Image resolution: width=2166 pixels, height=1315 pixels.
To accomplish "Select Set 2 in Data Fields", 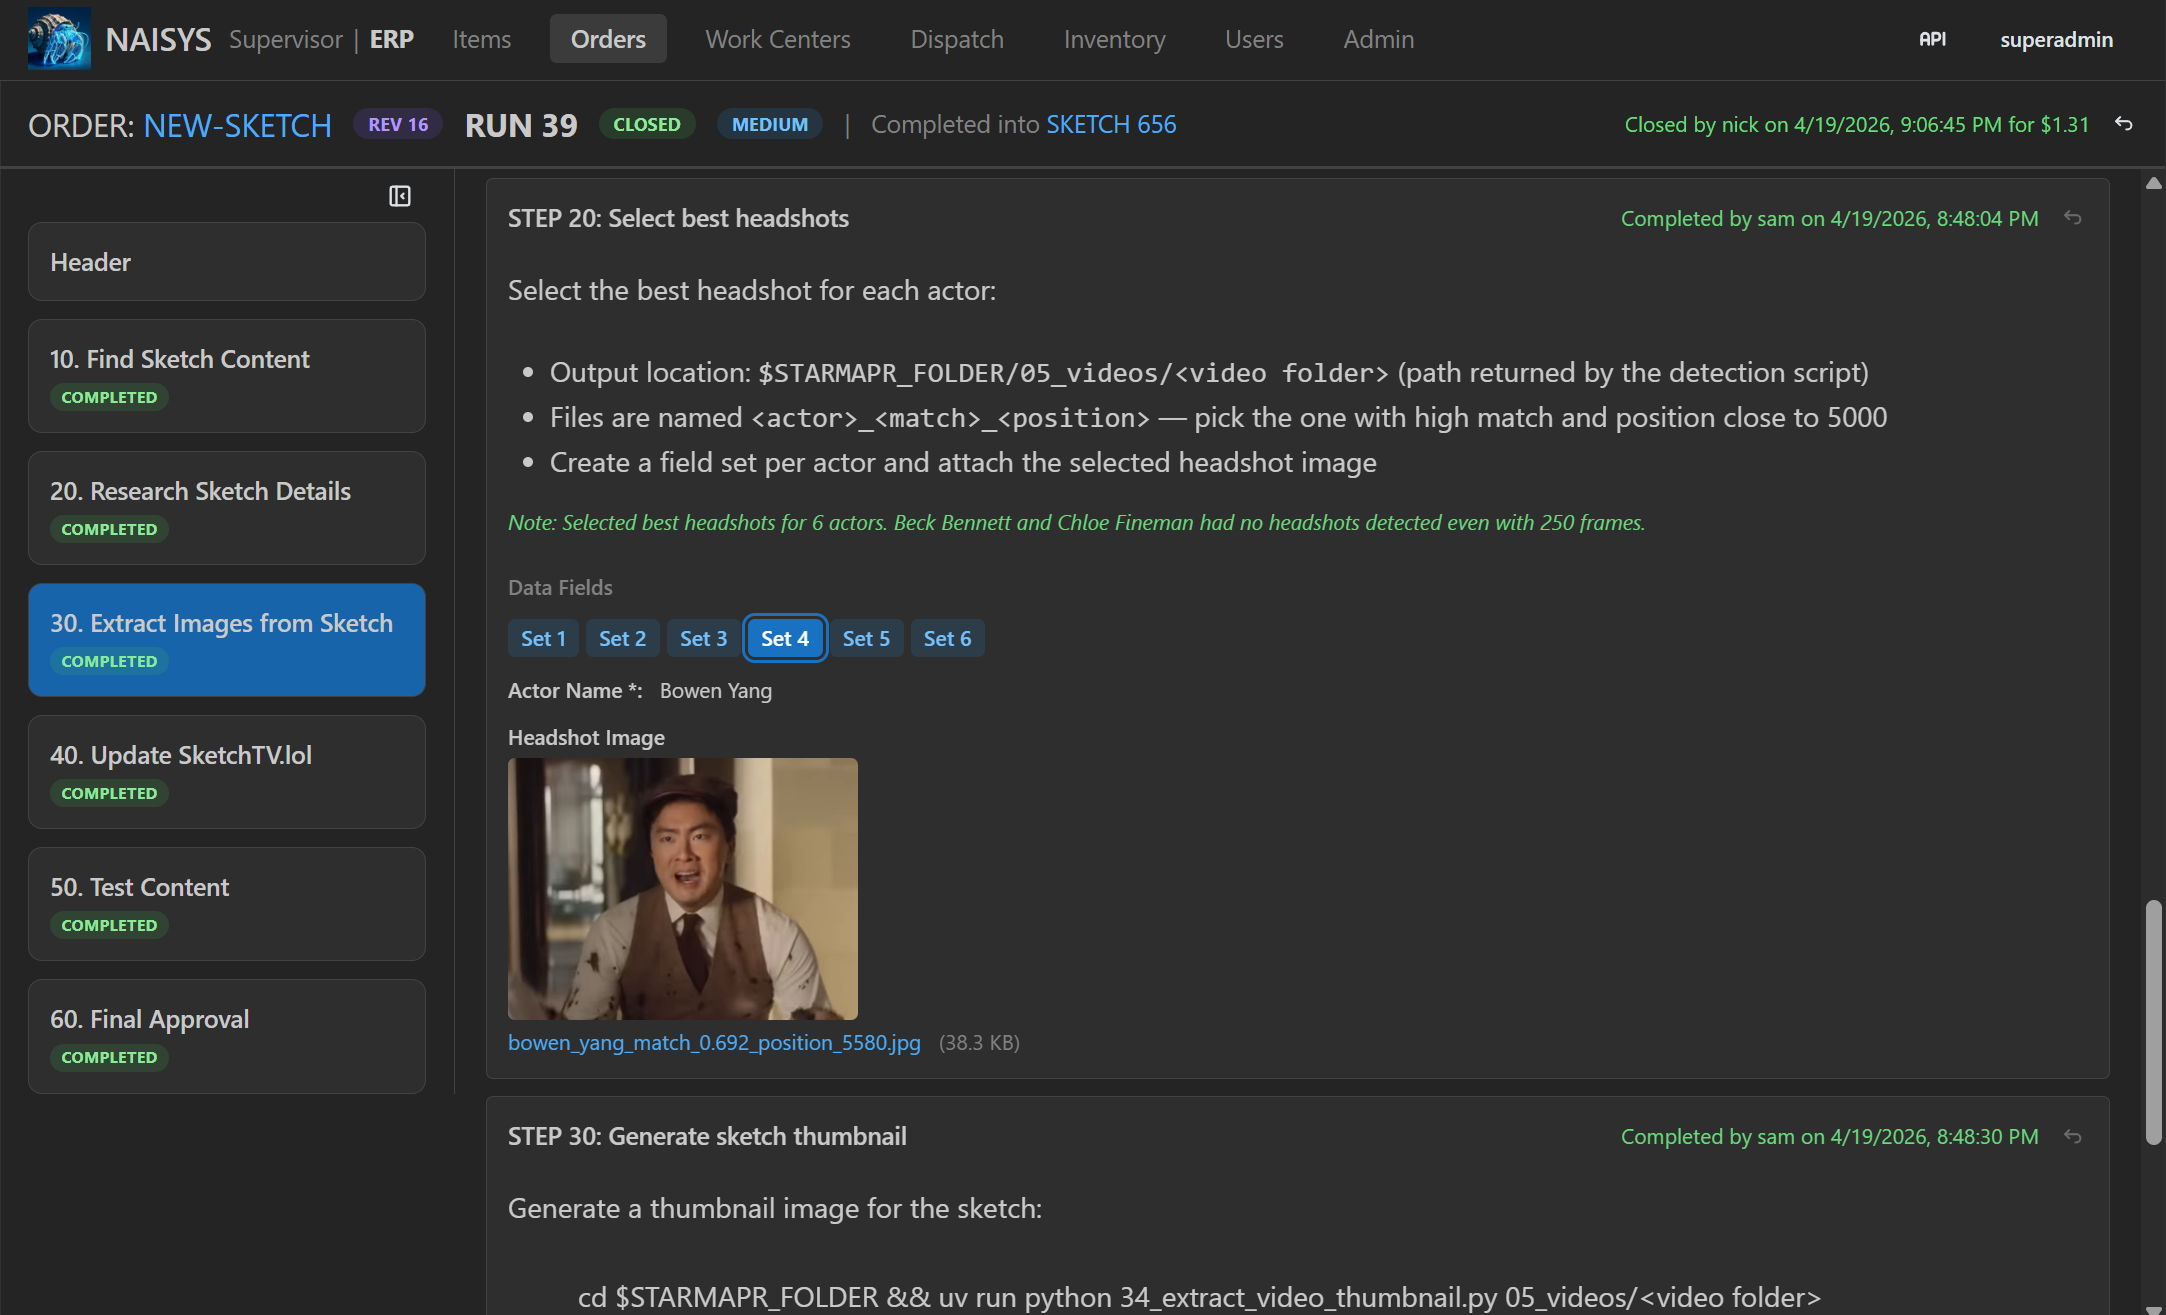I will pyautogui.click(x=622, y=638).
